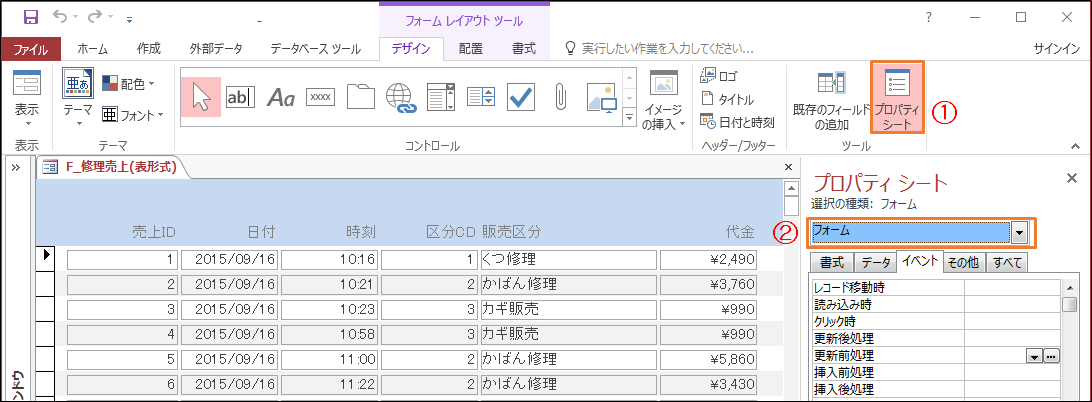This screenshot has width=1092, height=402.
Task: Click the 更新後処理 property row
Action: click(x=936, y=339)
